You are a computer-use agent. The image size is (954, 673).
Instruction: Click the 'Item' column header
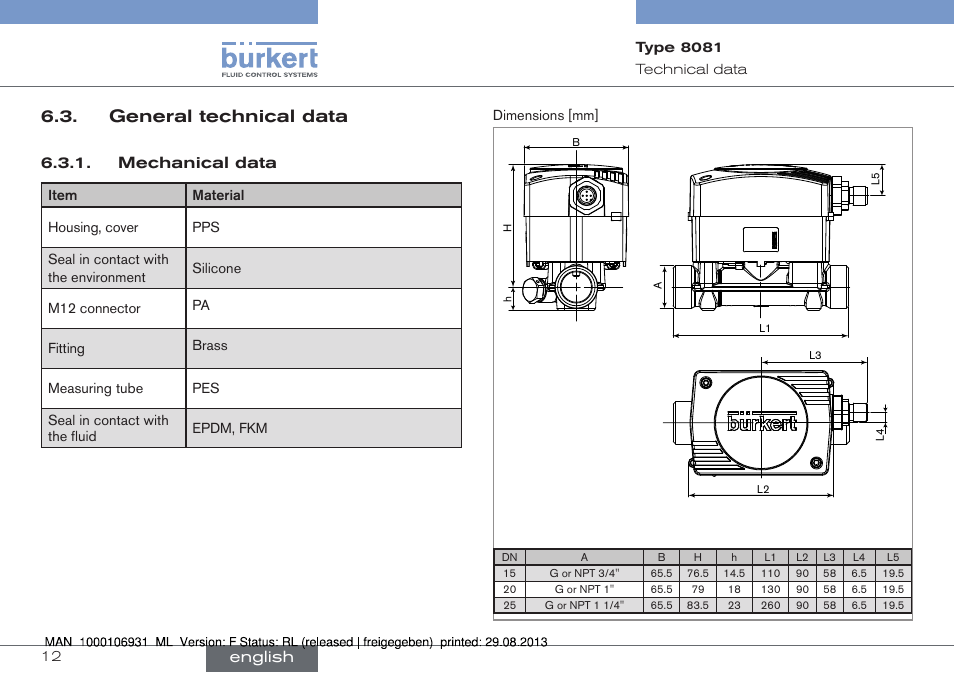[x=113, y=195]
